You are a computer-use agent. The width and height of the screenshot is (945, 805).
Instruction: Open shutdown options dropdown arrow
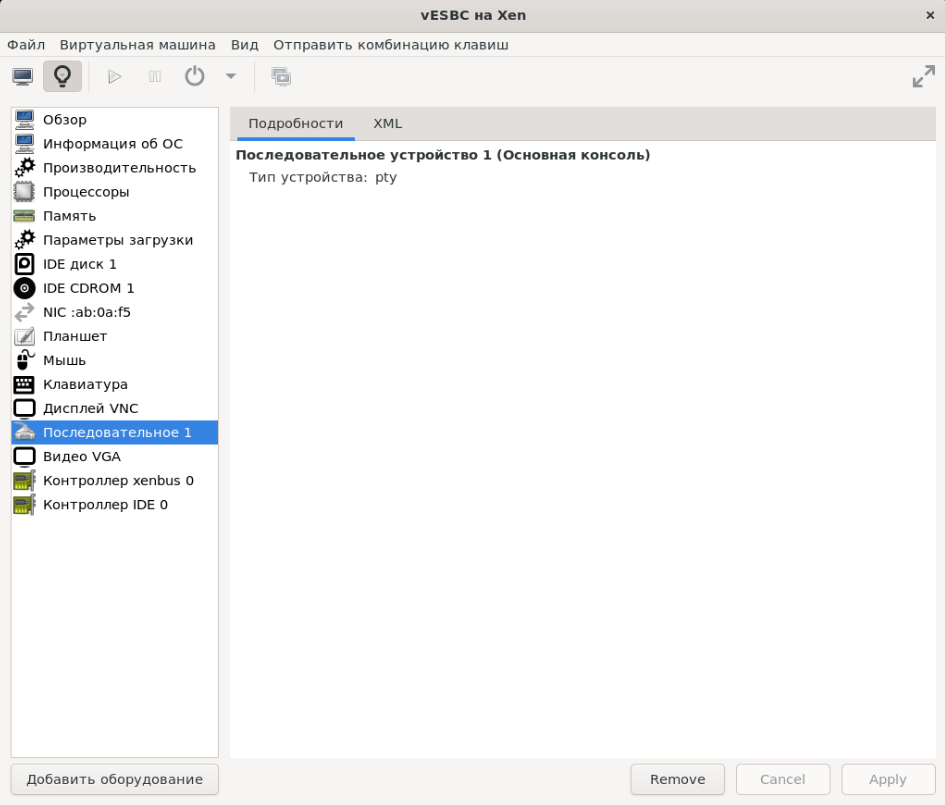click(231, 77)
